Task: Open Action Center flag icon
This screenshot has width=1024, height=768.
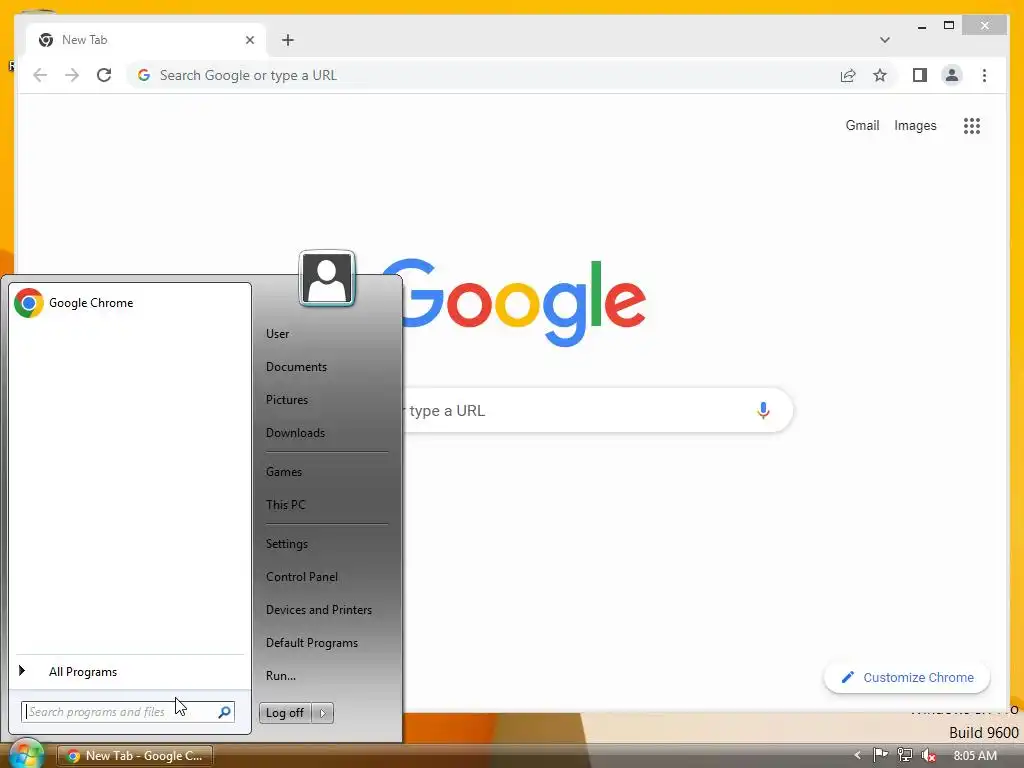Action: click(x=880, y=756)
